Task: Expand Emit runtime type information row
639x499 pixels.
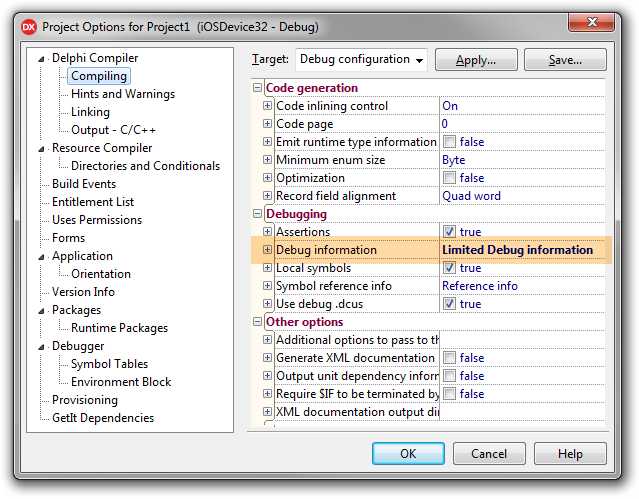Action: (267, 141)
